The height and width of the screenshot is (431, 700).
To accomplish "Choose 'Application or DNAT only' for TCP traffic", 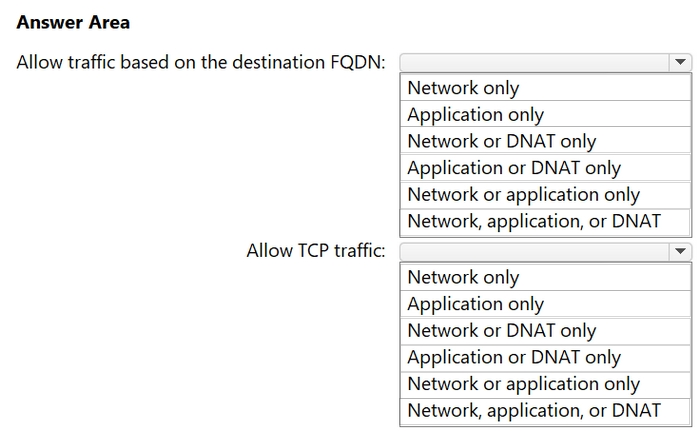I will pos(546,357).
